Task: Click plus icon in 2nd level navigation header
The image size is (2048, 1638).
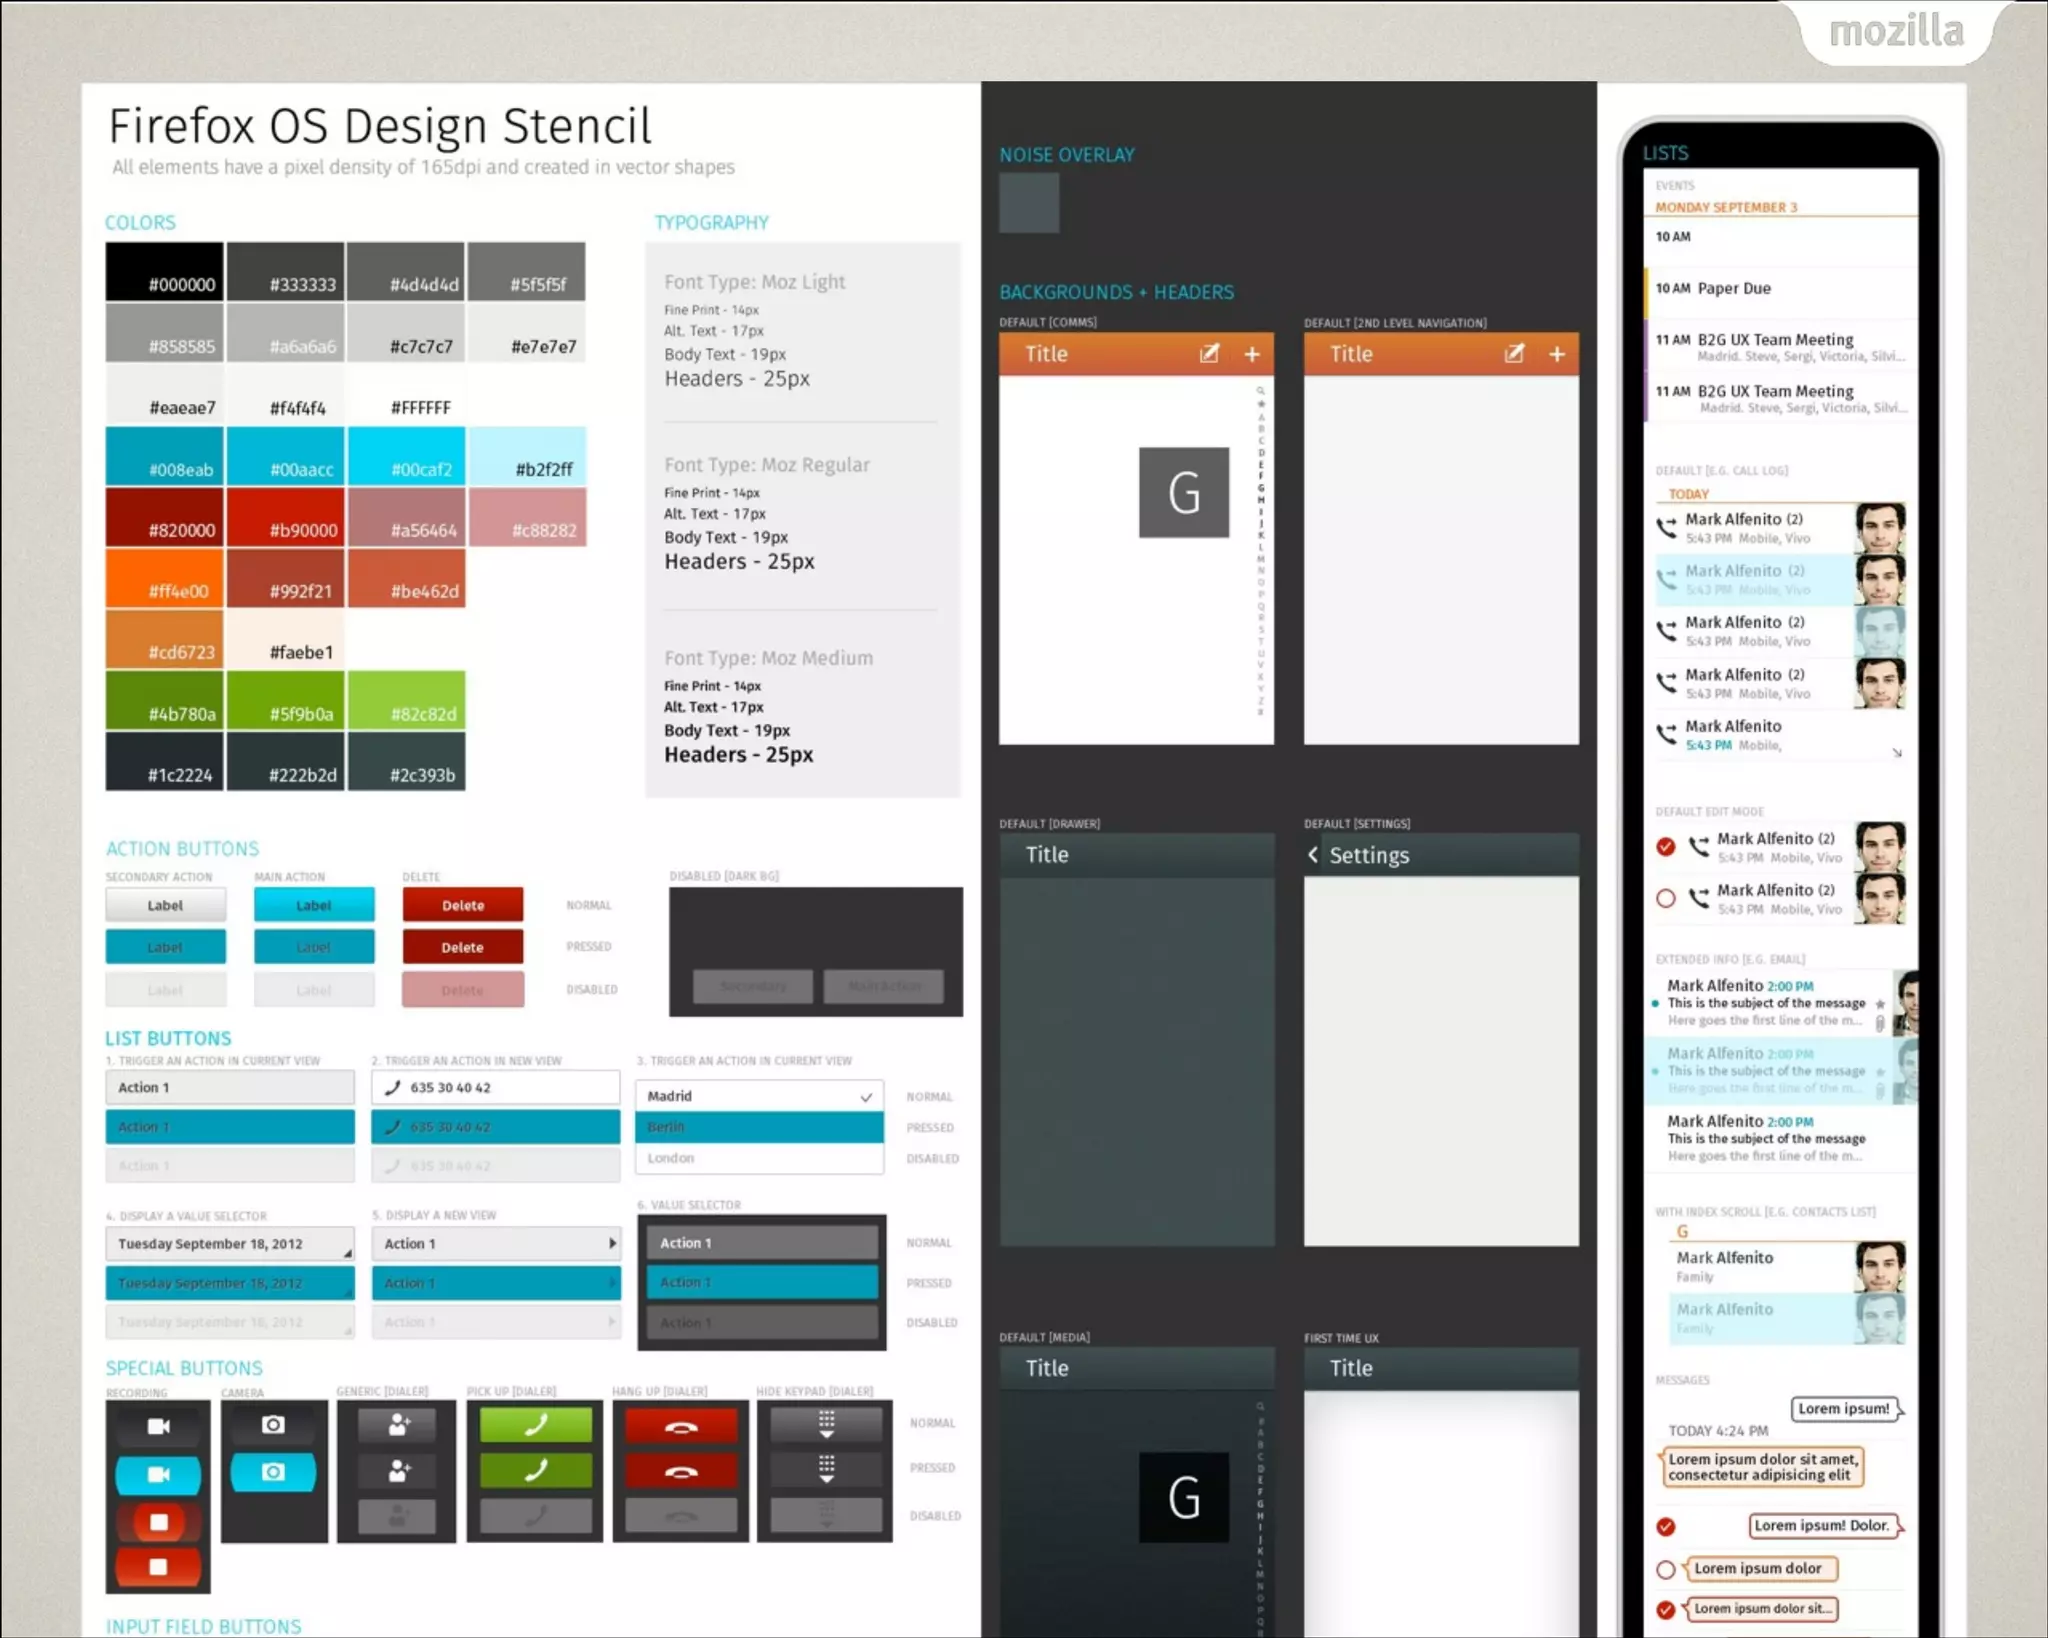Action: (x=1556, y=354)
